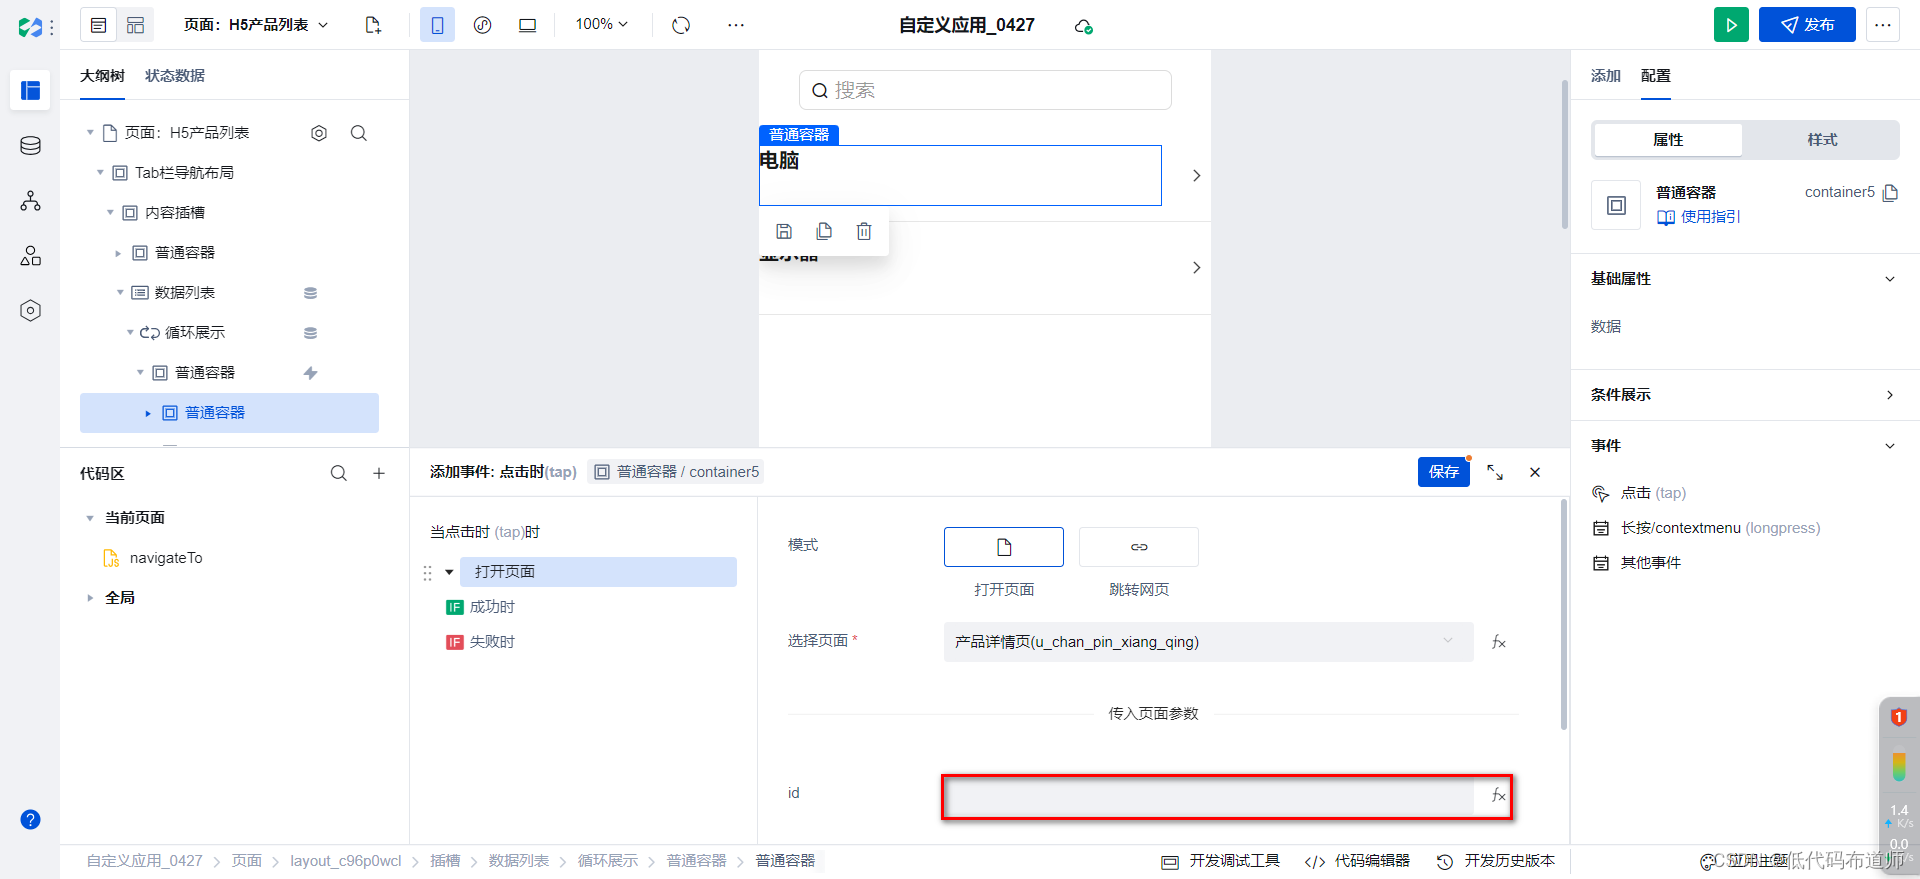Expand the 条件展示 section
This screenshot has width=1920, height=879.
[1890, 395]
